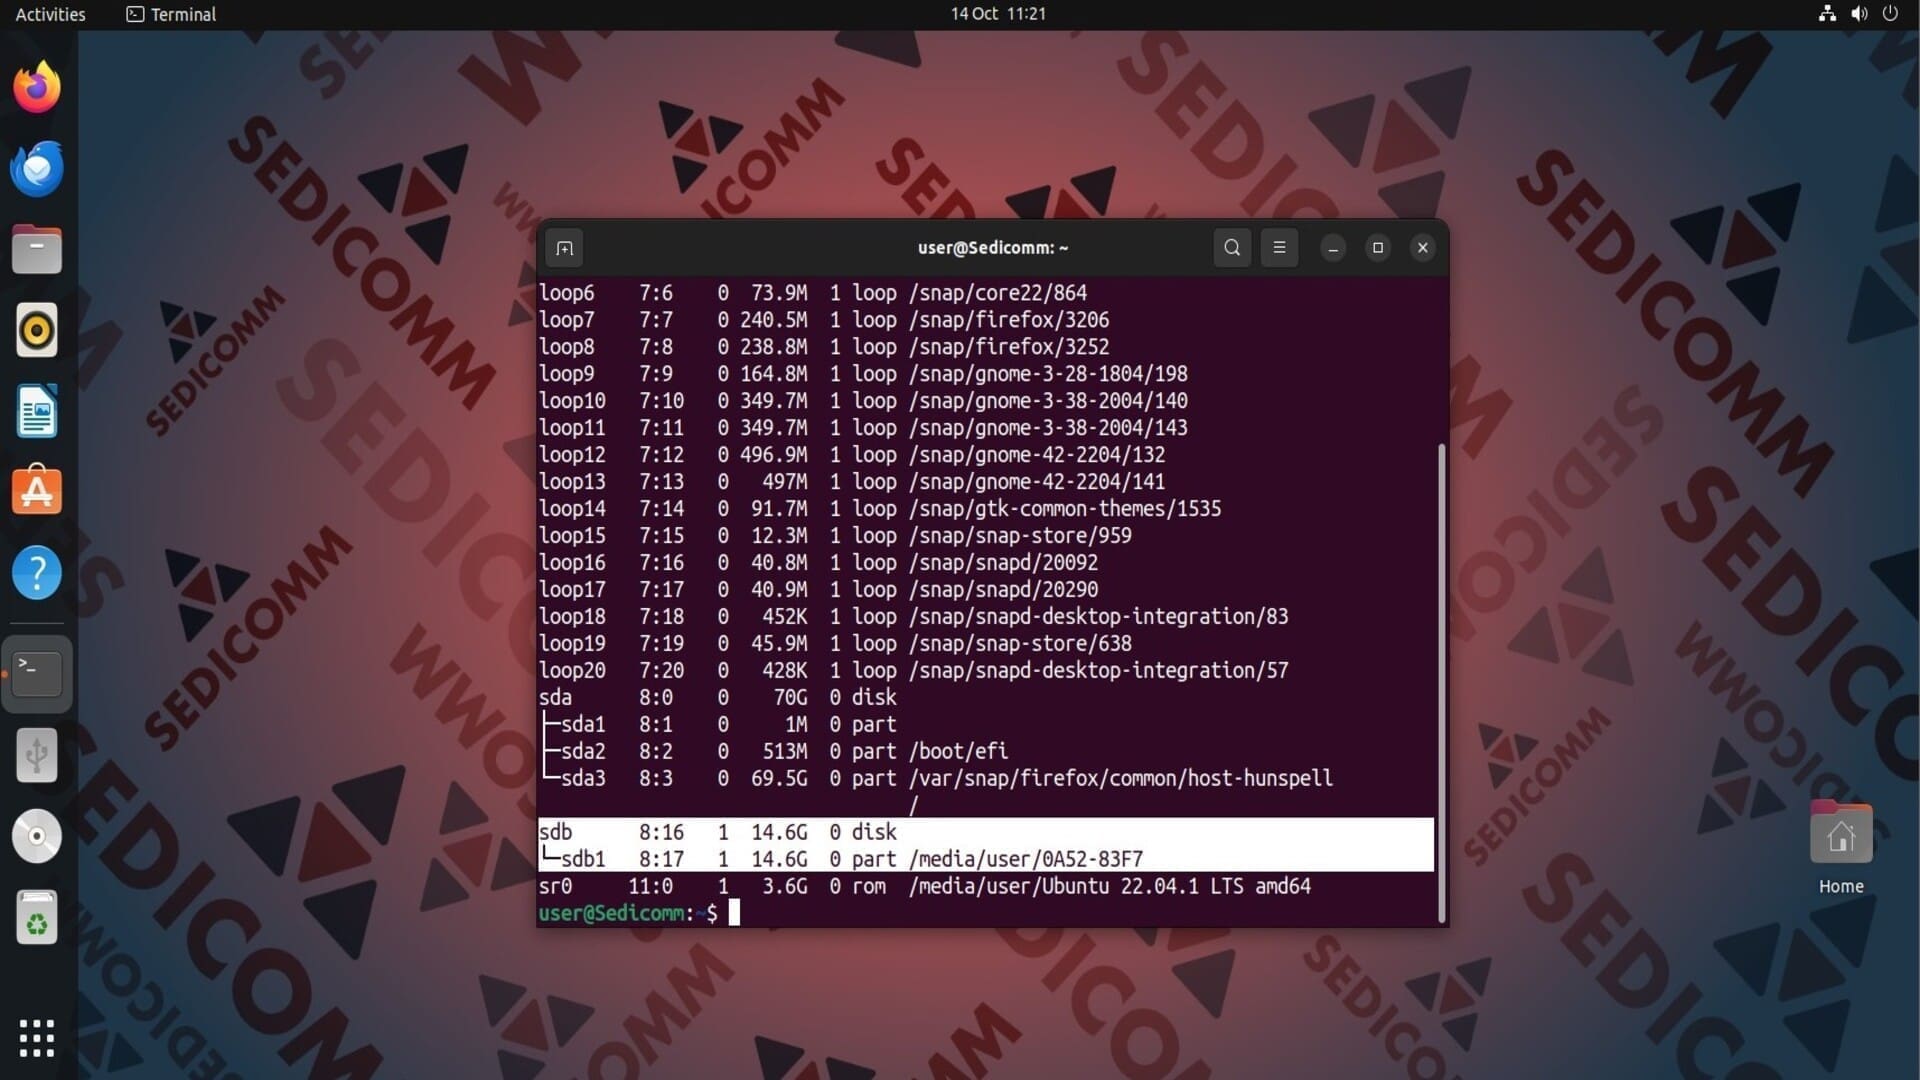This screenshot has height=1080, width=1920.
Task: Show Applications grid button
Action: pos(37,1038)
